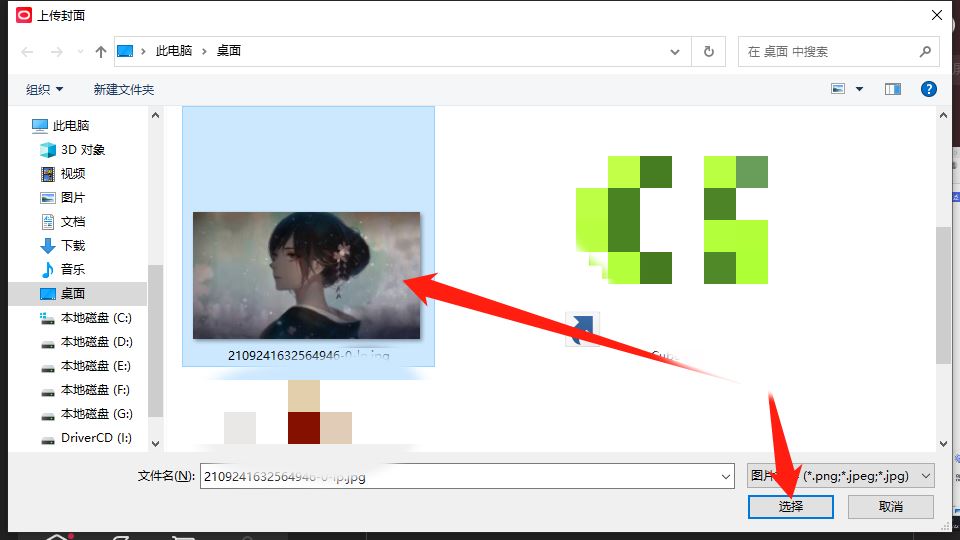
Task: Click 3D 对象 cube icon
Action: coord(48,150)
